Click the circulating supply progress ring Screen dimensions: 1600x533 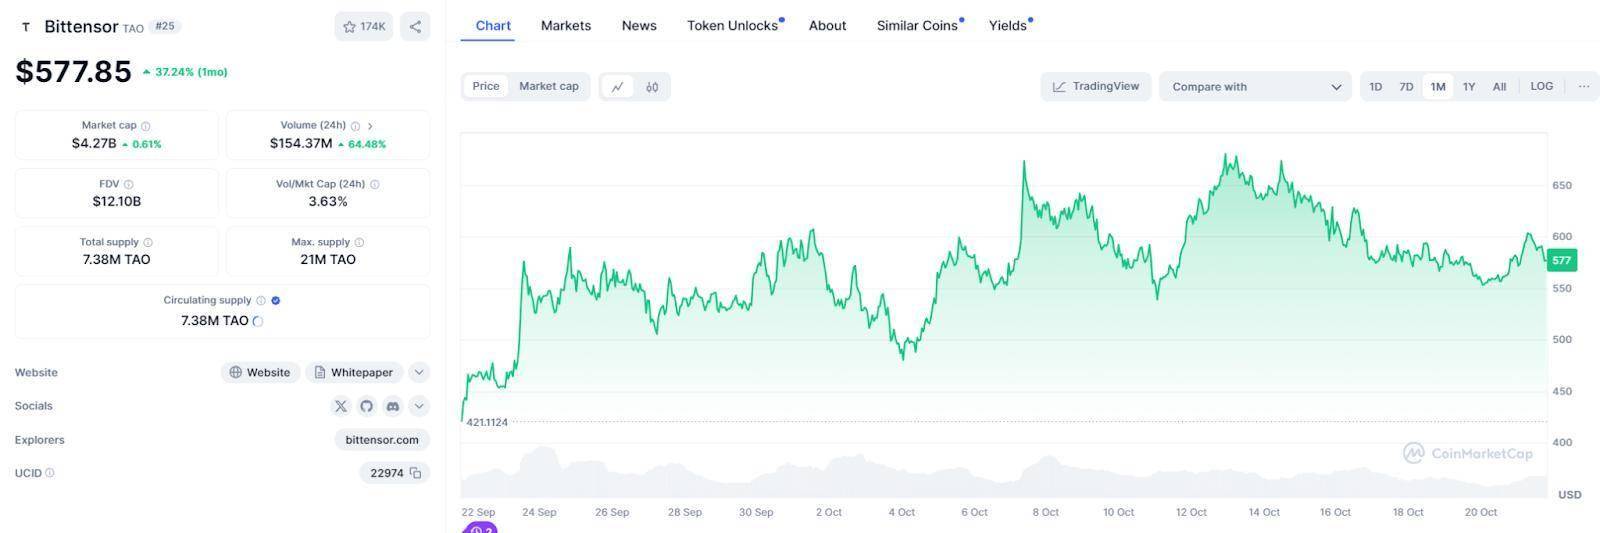point(258,321)
